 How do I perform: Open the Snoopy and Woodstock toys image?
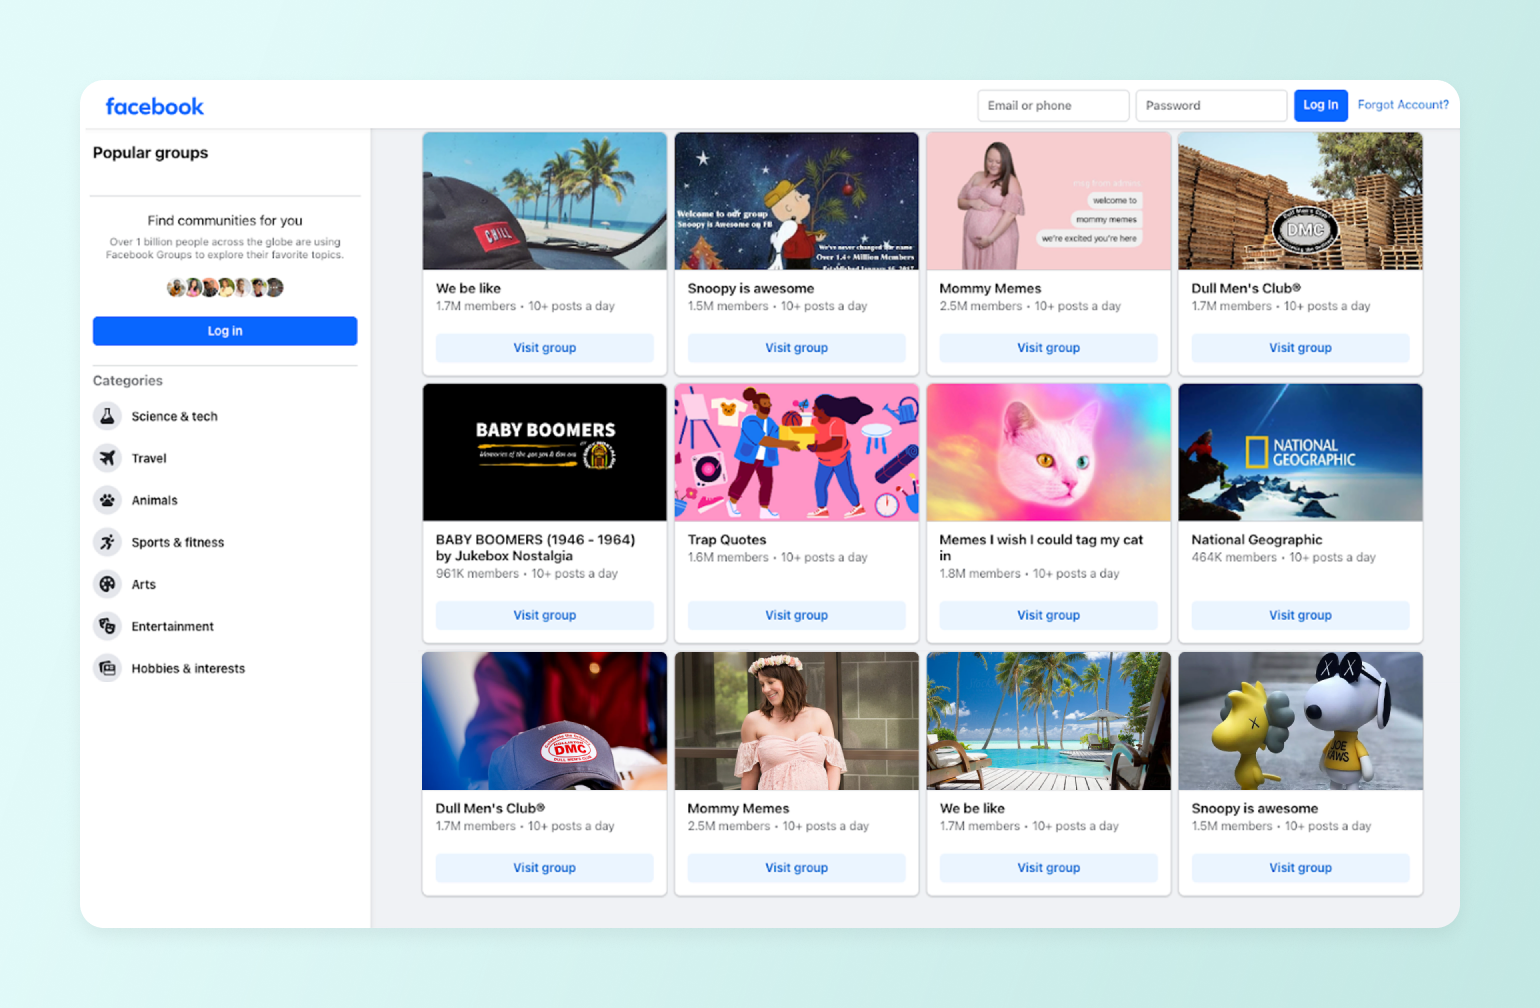[1301, 721]
